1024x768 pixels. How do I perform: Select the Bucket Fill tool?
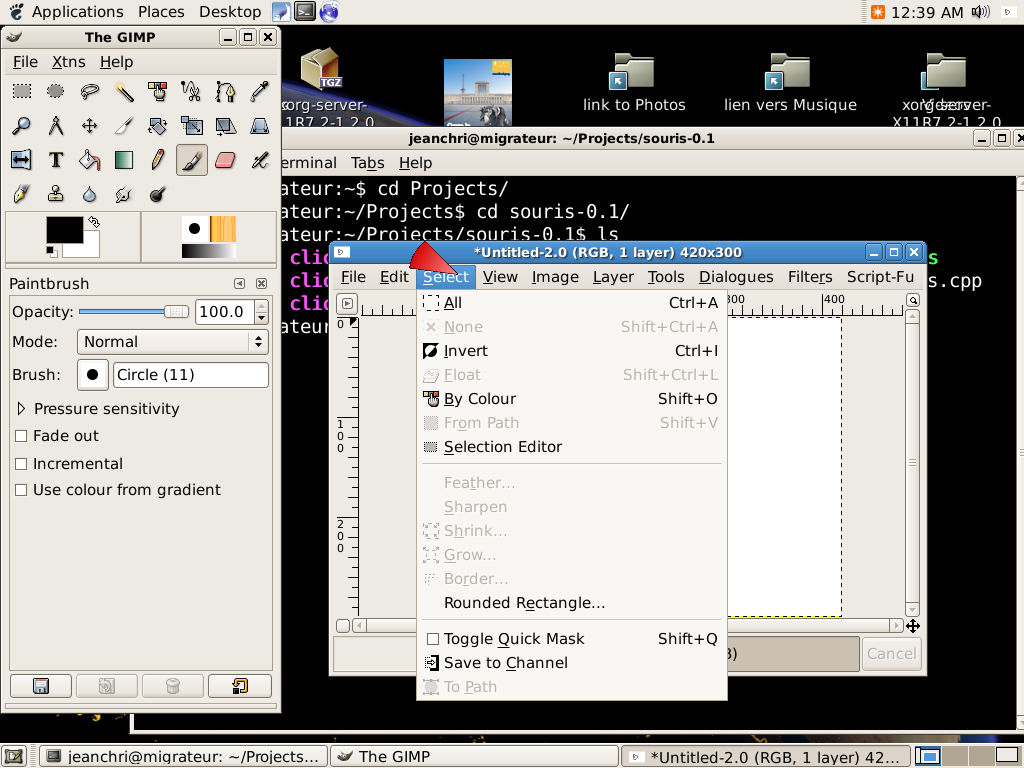[x=90, y=160]
